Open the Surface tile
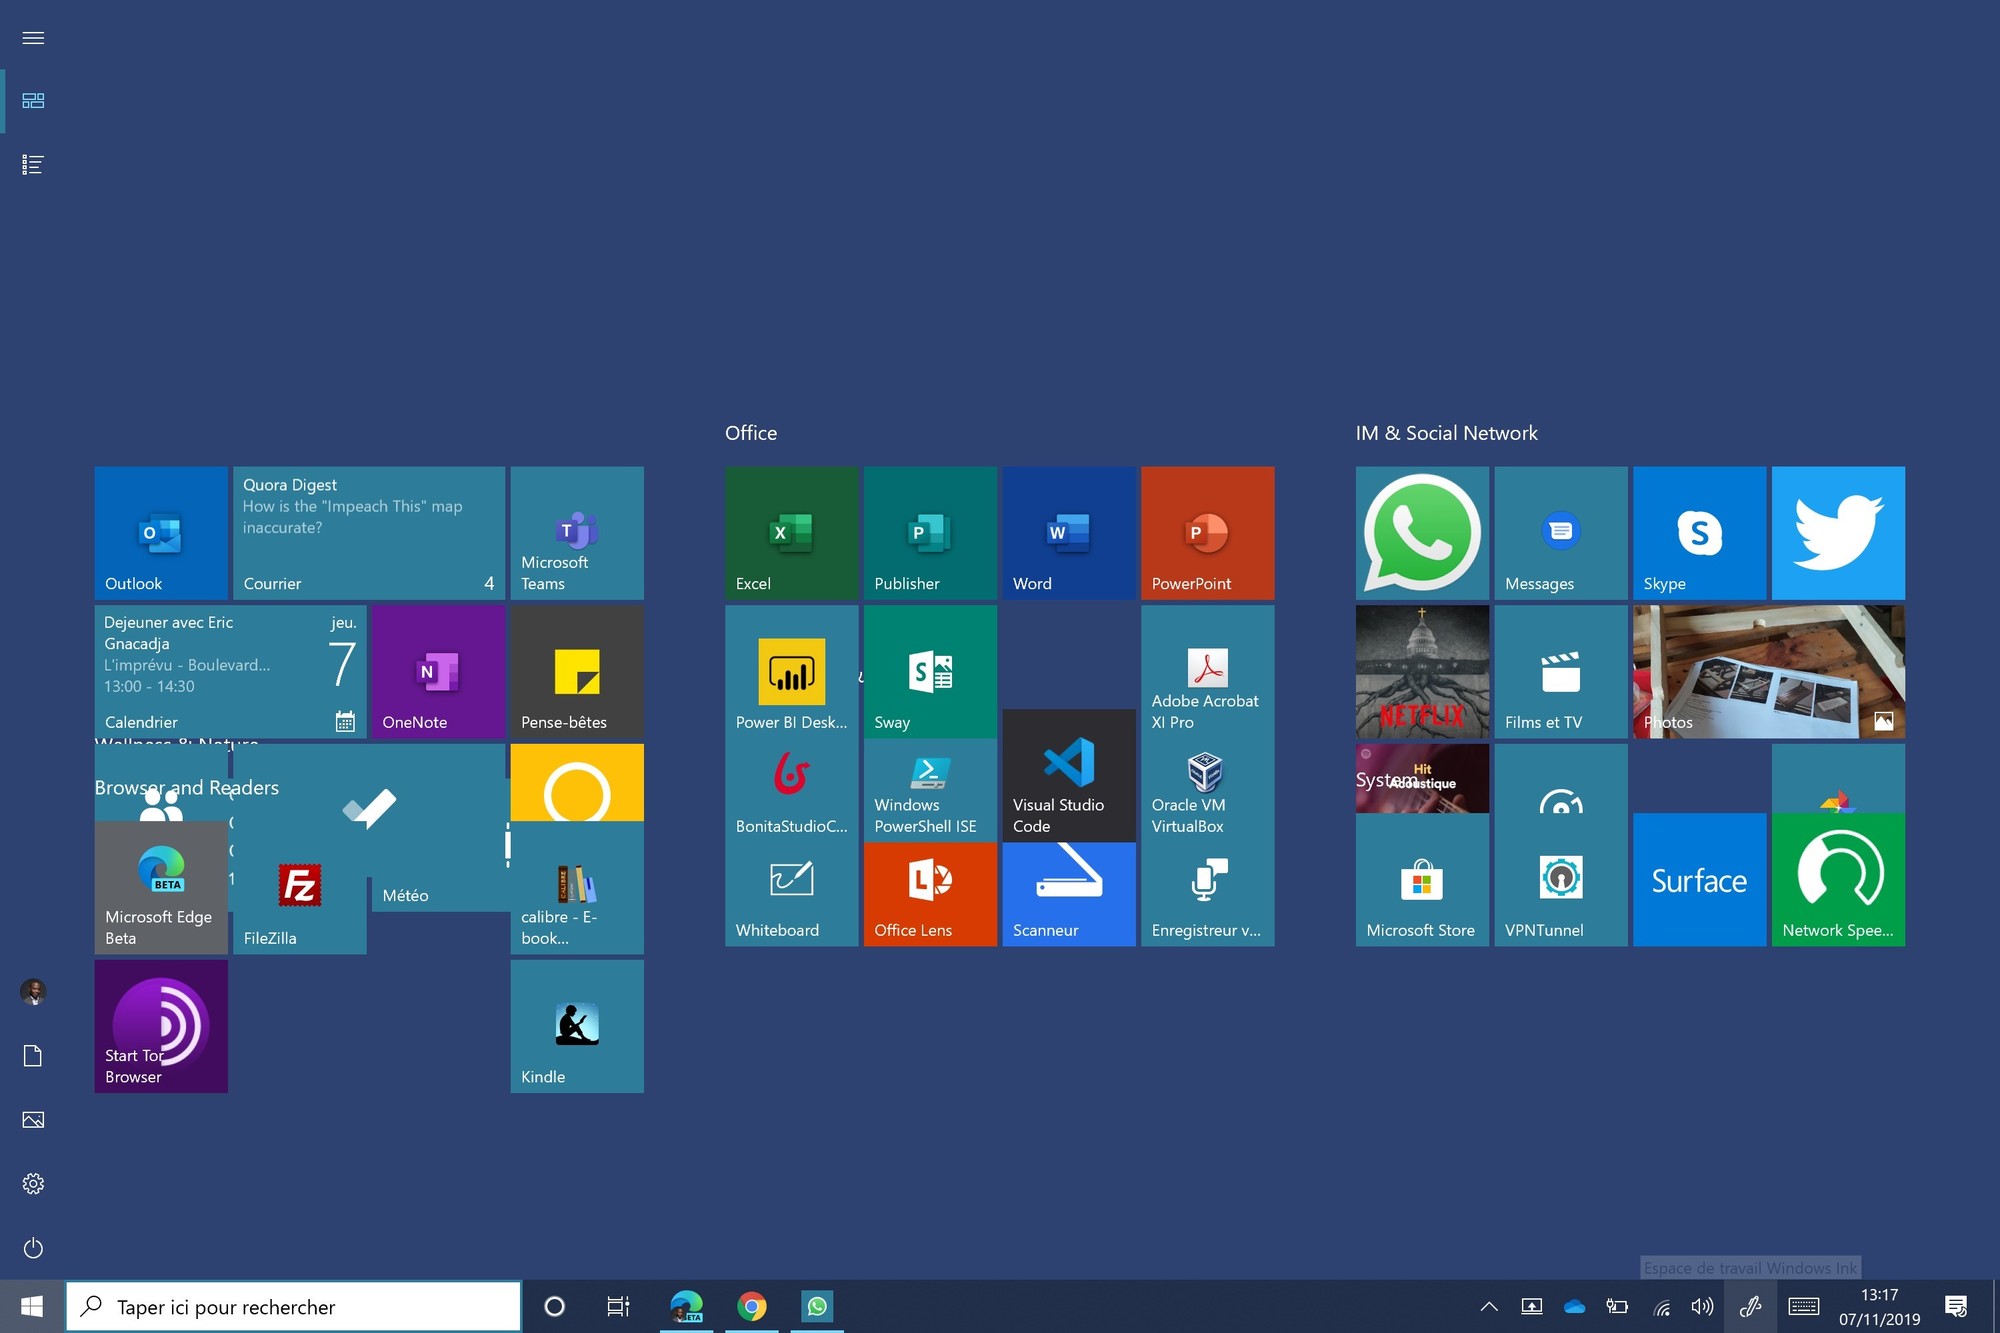 1699,880
